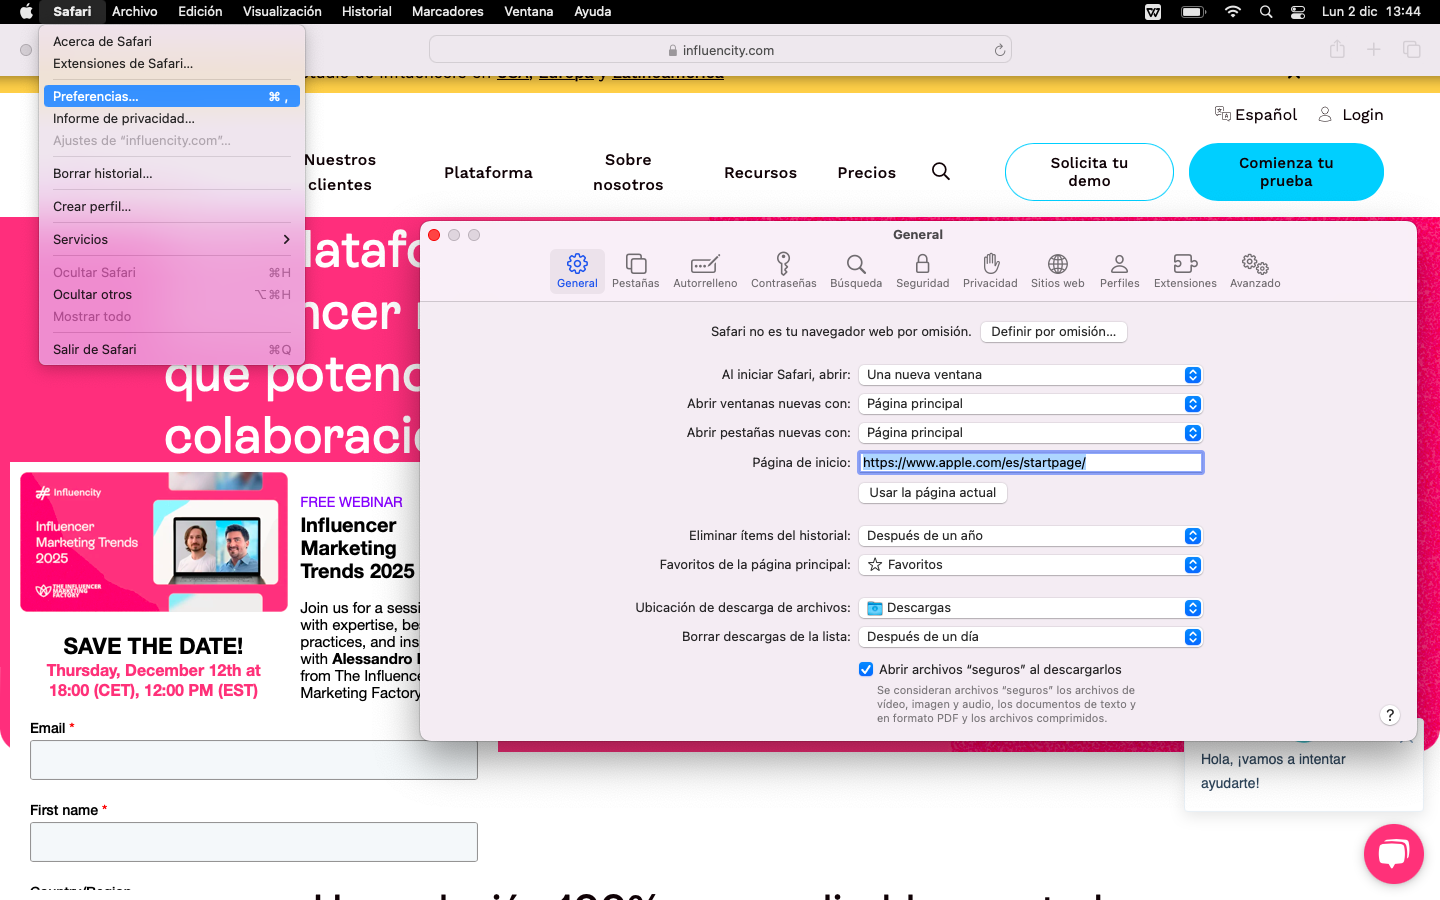
Task: Click Comienza tu prueba button
Action: coord(1286,172)
